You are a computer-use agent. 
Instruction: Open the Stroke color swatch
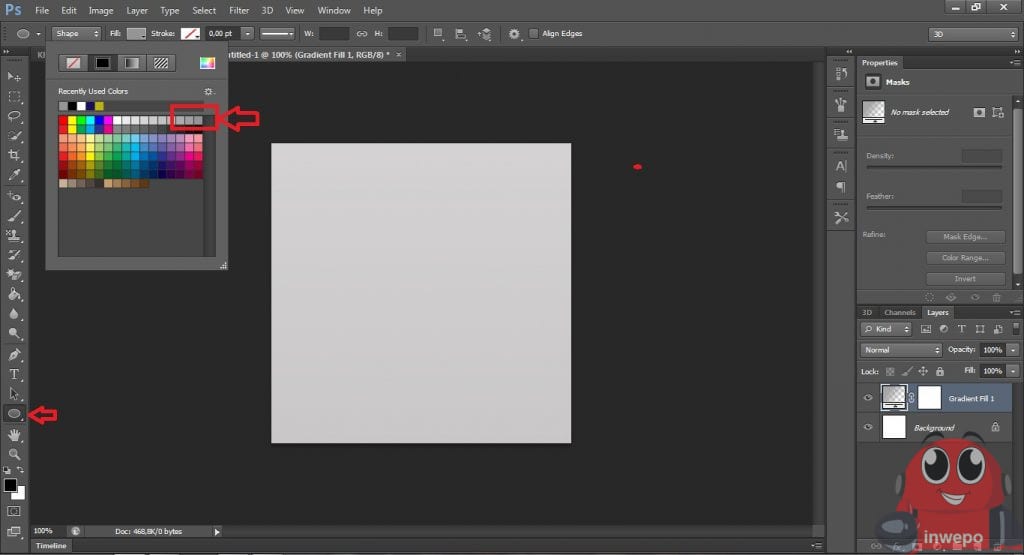click(x=190, y=33)
